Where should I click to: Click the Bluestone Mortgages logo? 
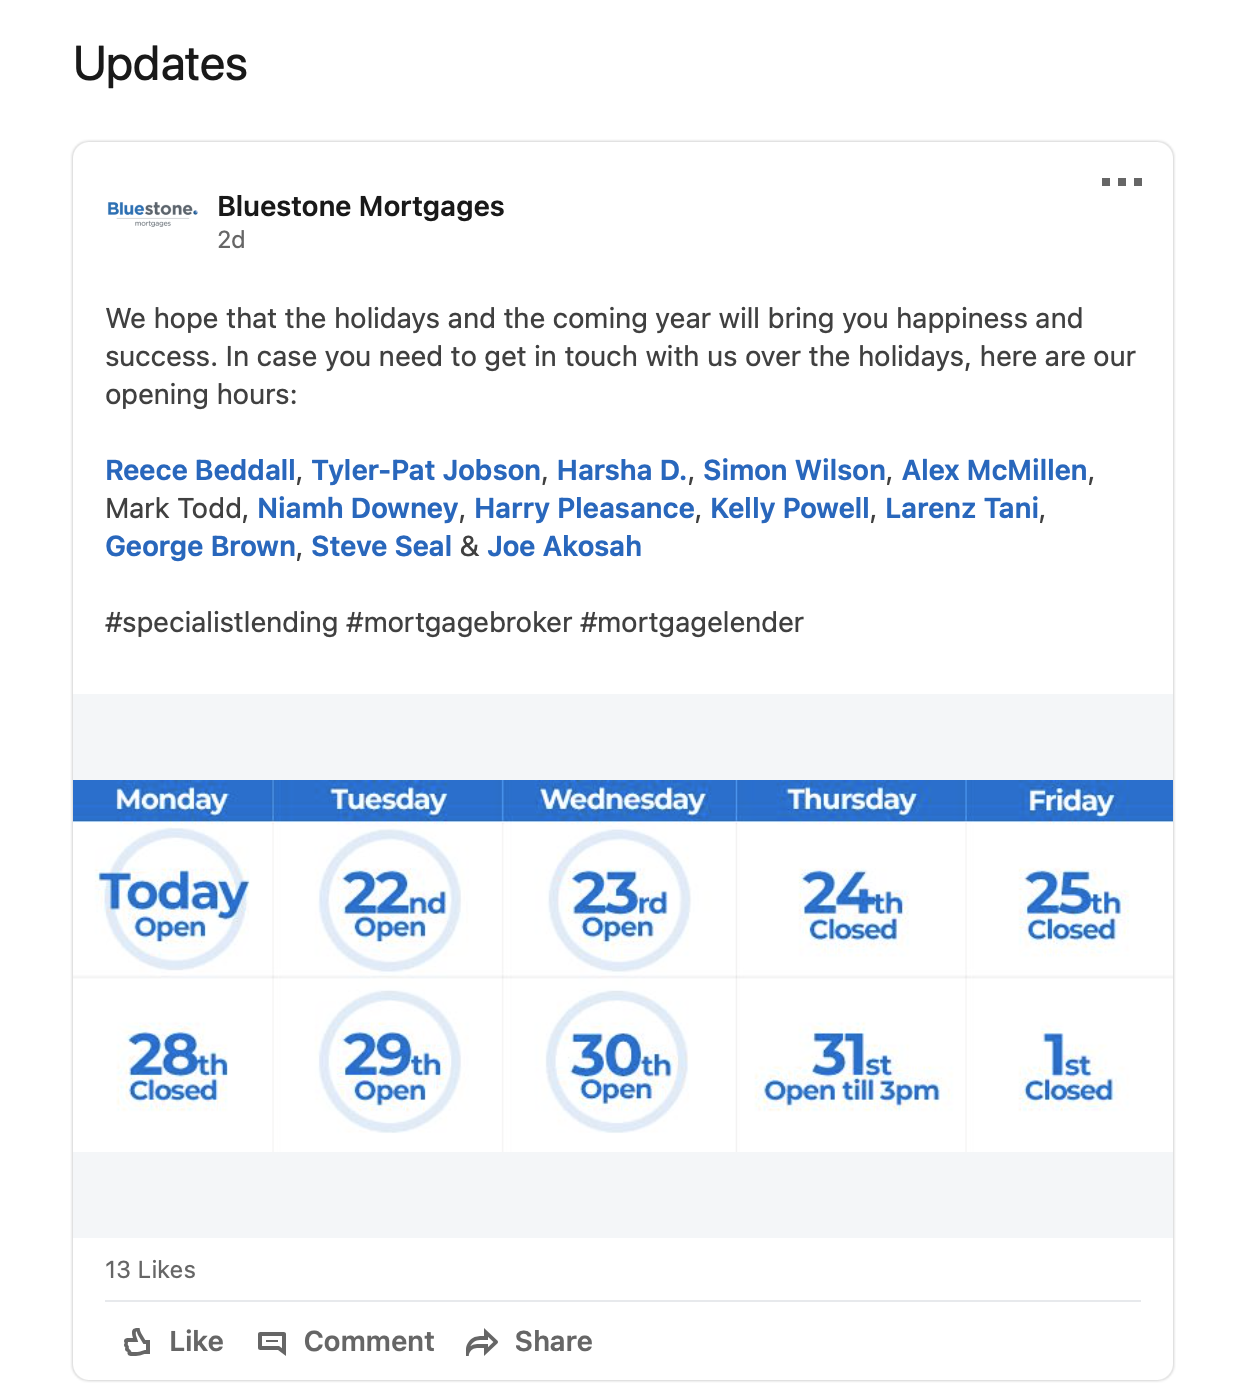[152, 212]
